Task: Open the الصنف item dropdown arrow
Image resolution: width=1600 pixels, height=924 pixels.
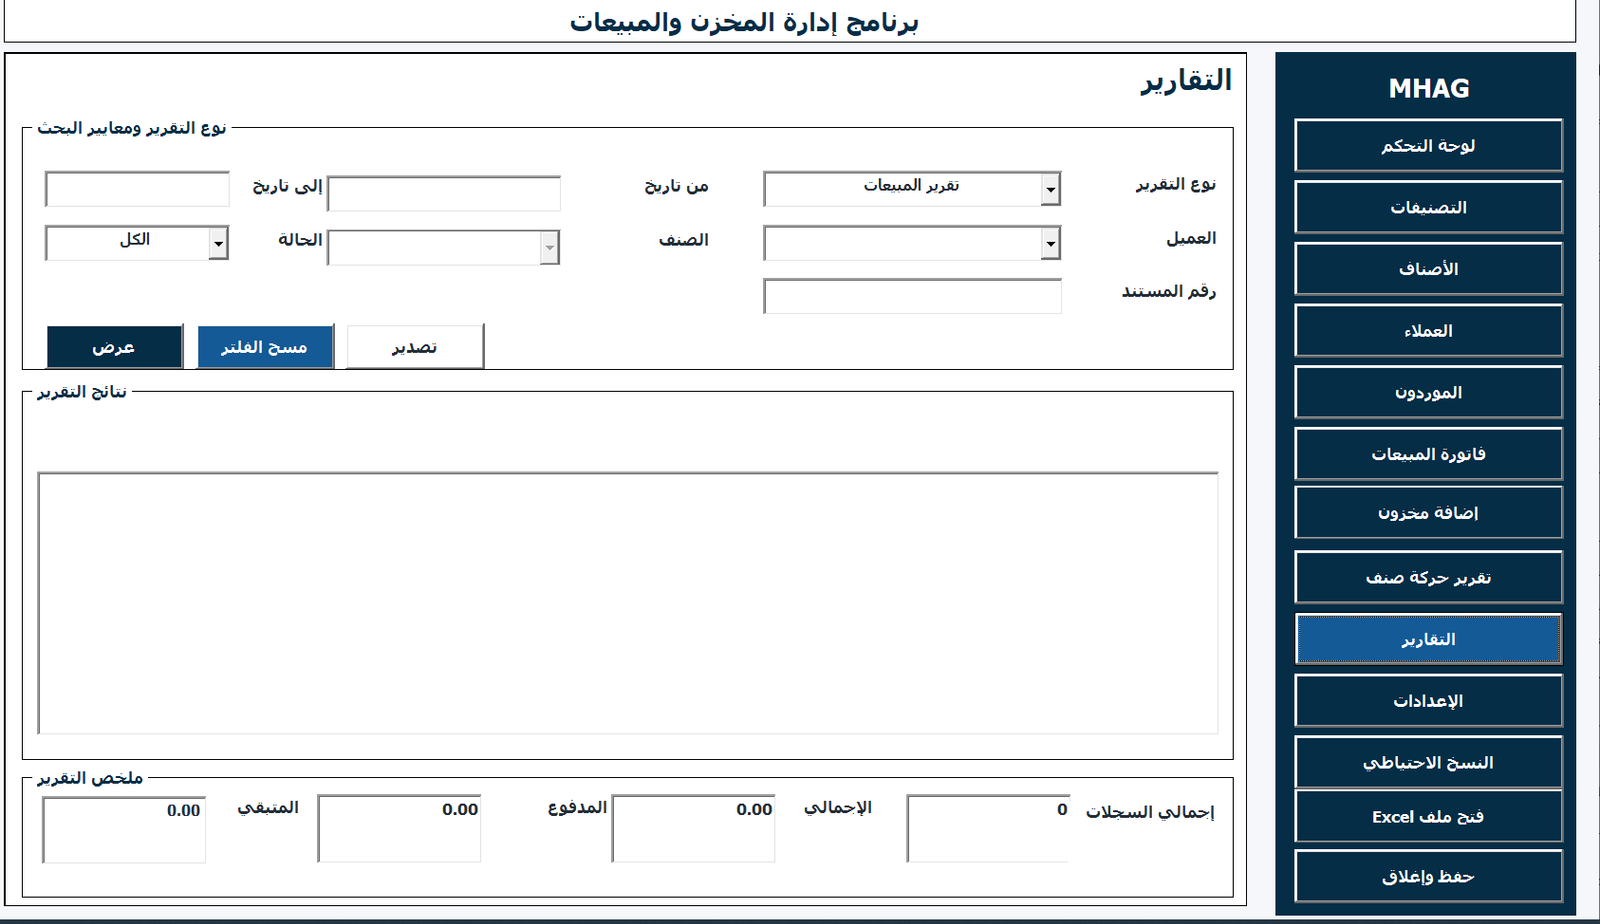Action: coord(549,247)
